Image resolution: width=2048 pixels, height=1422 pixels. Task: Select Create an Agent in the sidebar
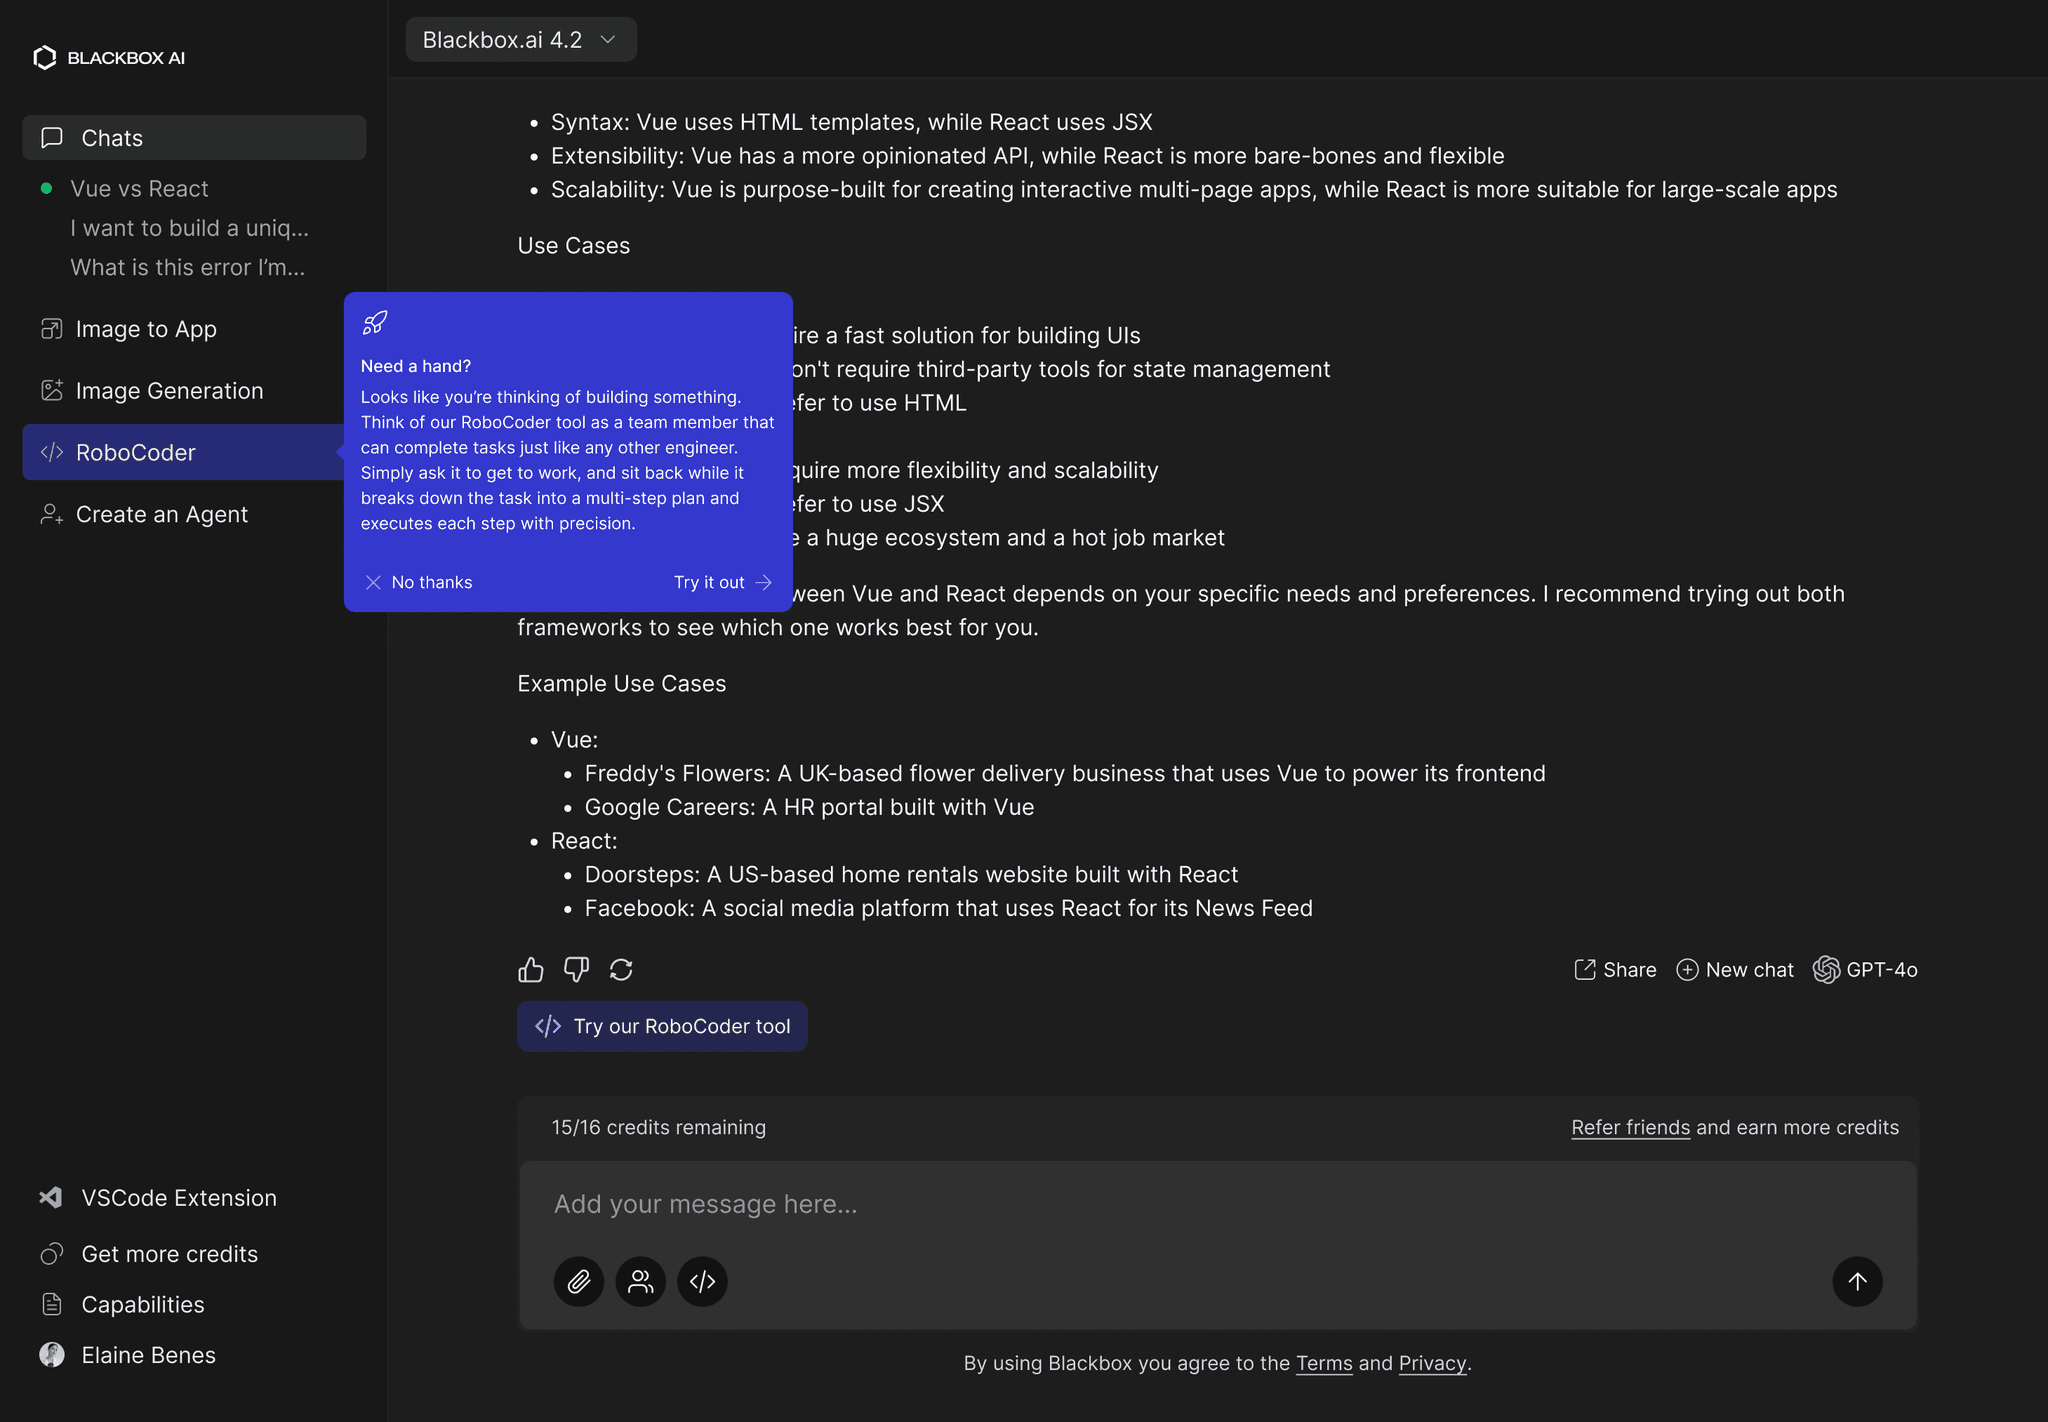click(162, 514)
